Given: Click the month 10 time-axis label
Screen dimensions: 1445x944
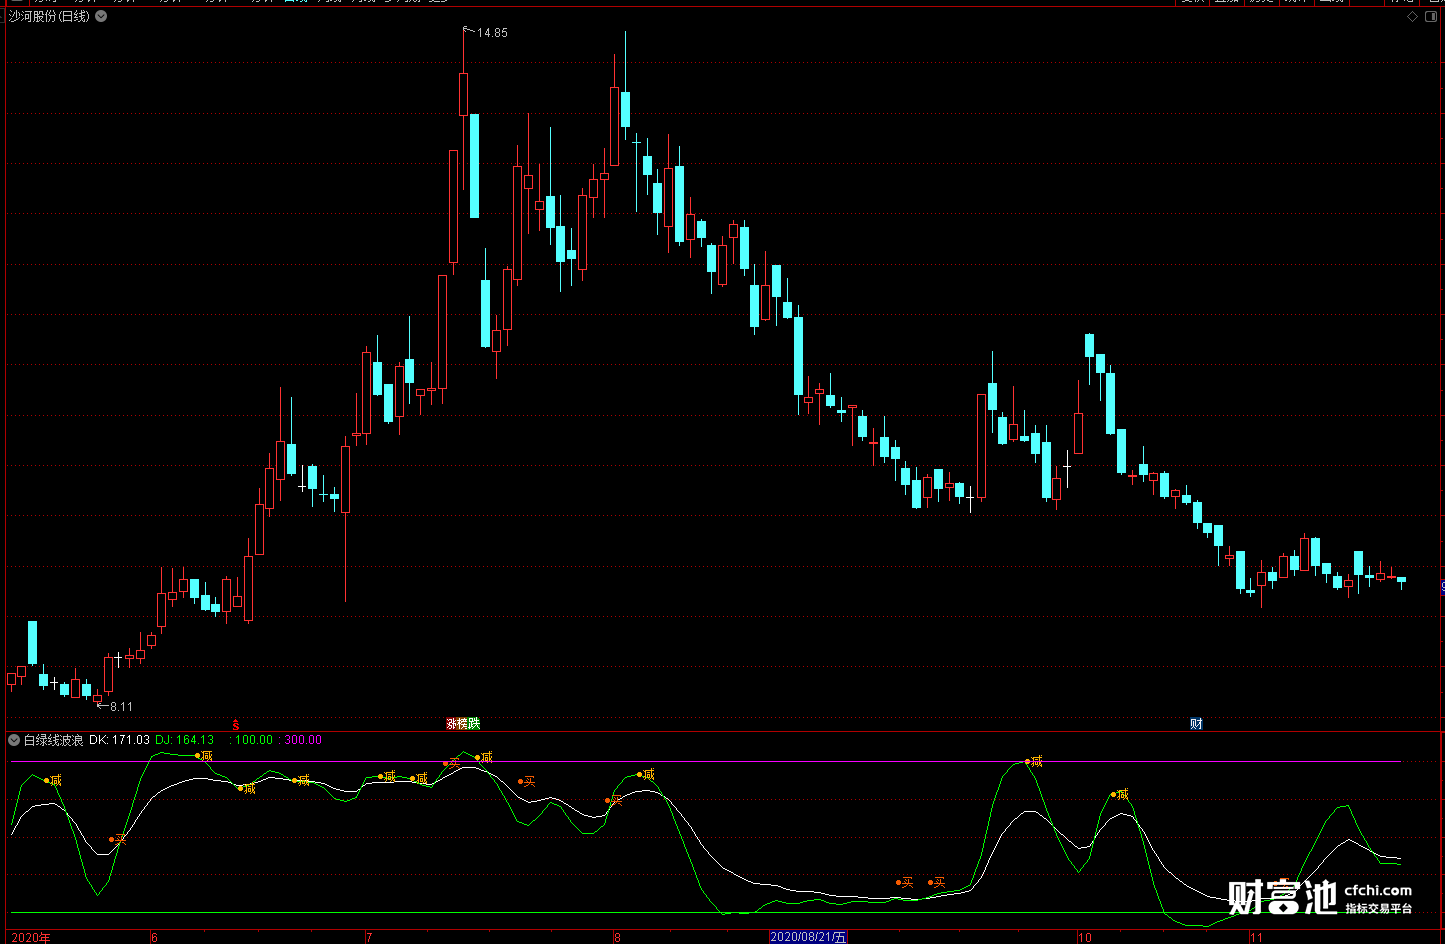Looking at the screenshot, I should tap(1085, 937).
